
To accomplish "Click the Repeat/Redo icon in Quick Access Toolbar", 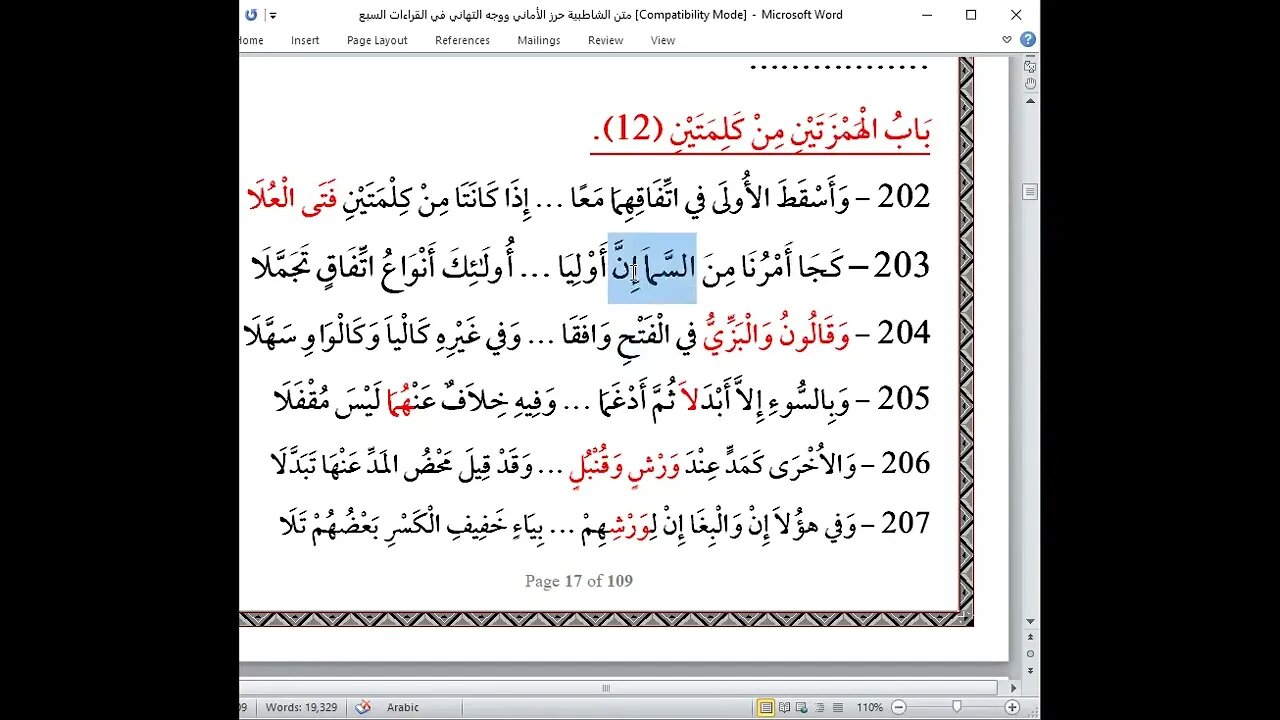I will [x=251, y=15].
